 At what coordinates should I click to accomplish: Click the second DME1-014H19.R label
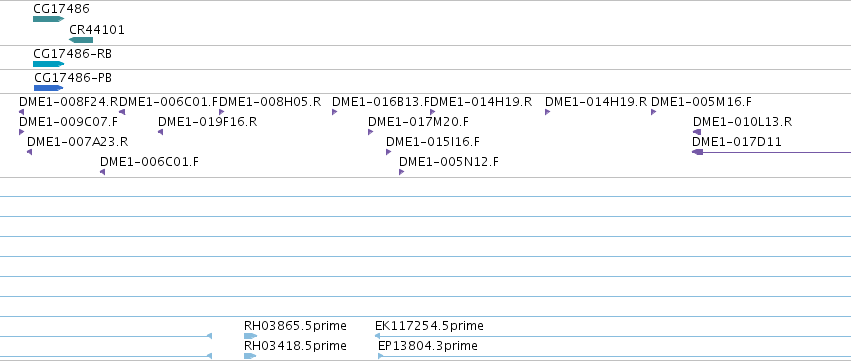[x=596, y=102]
